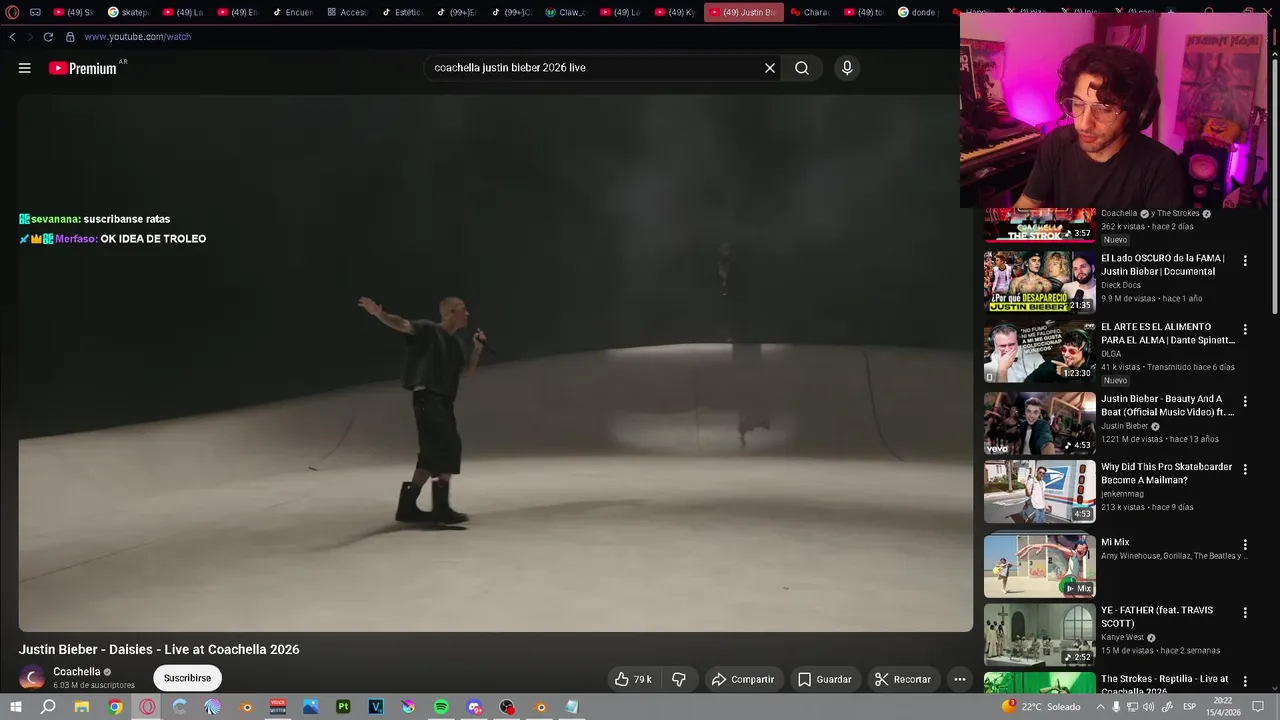Start voice search with the microphone
Image resolution: width=1280 pixels, height=720 pixels.
(847, 68)
